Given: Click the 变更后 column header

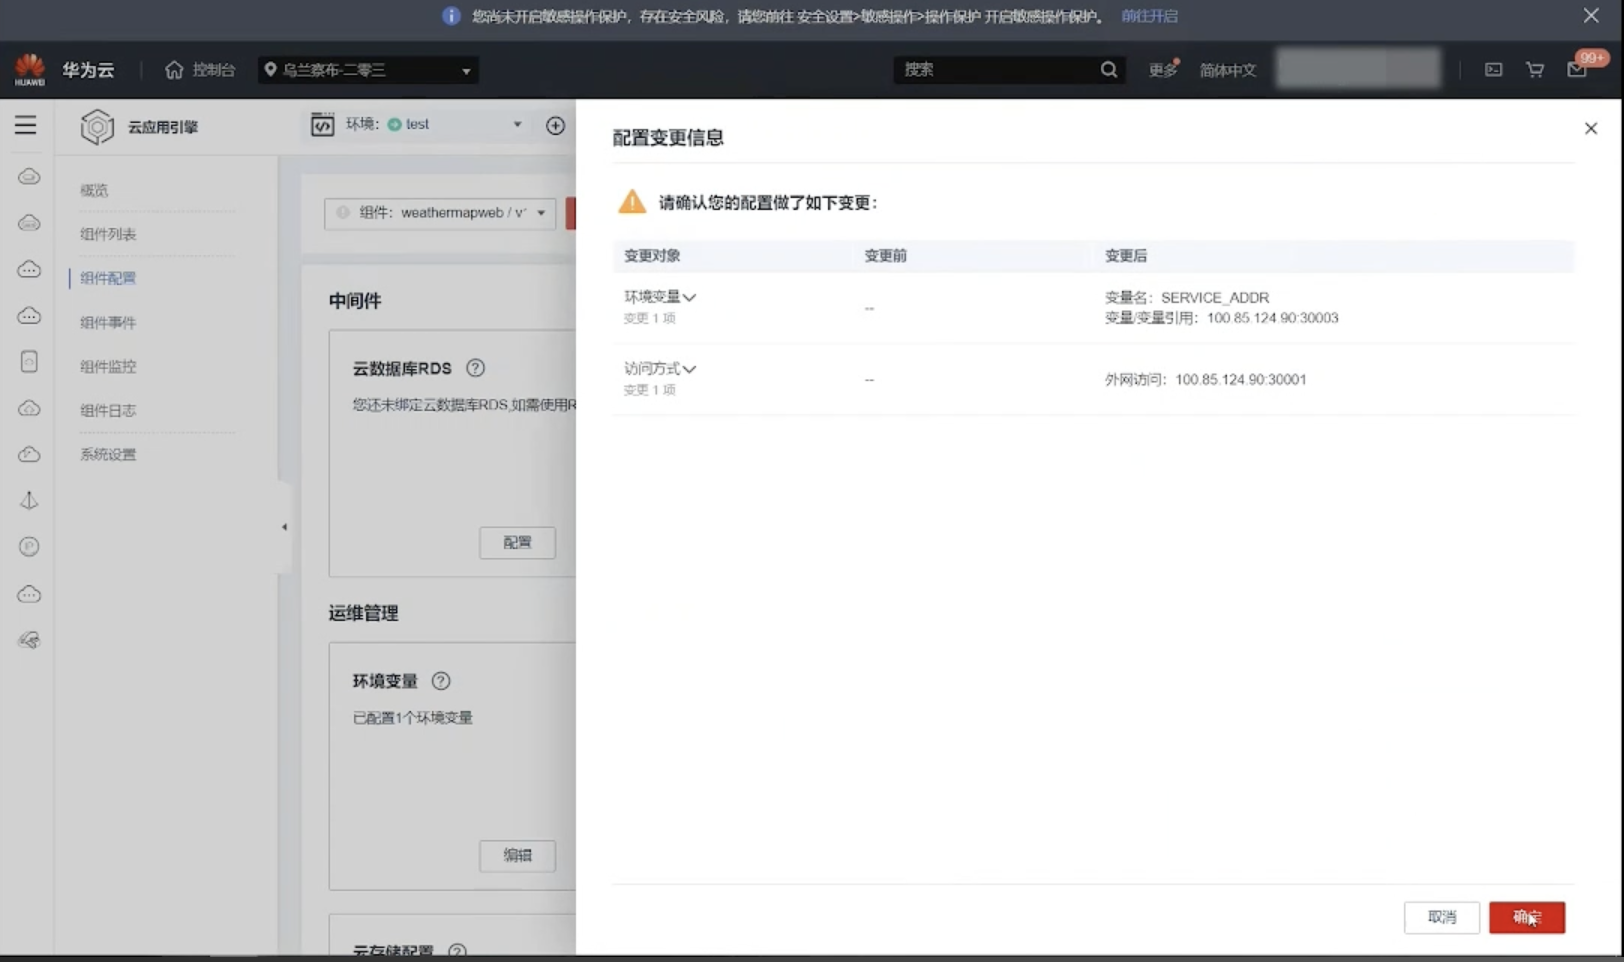Looking at the screenshot, I should tap(1125, 256).
